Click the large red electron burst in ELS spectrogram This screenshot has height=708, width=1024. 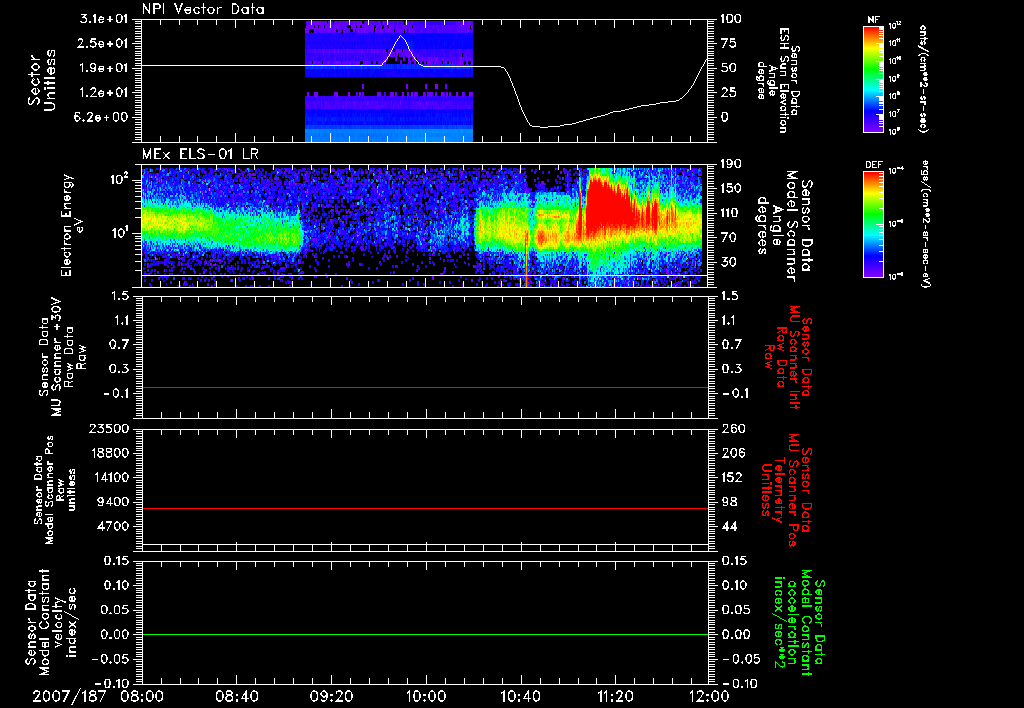(607, 202)
